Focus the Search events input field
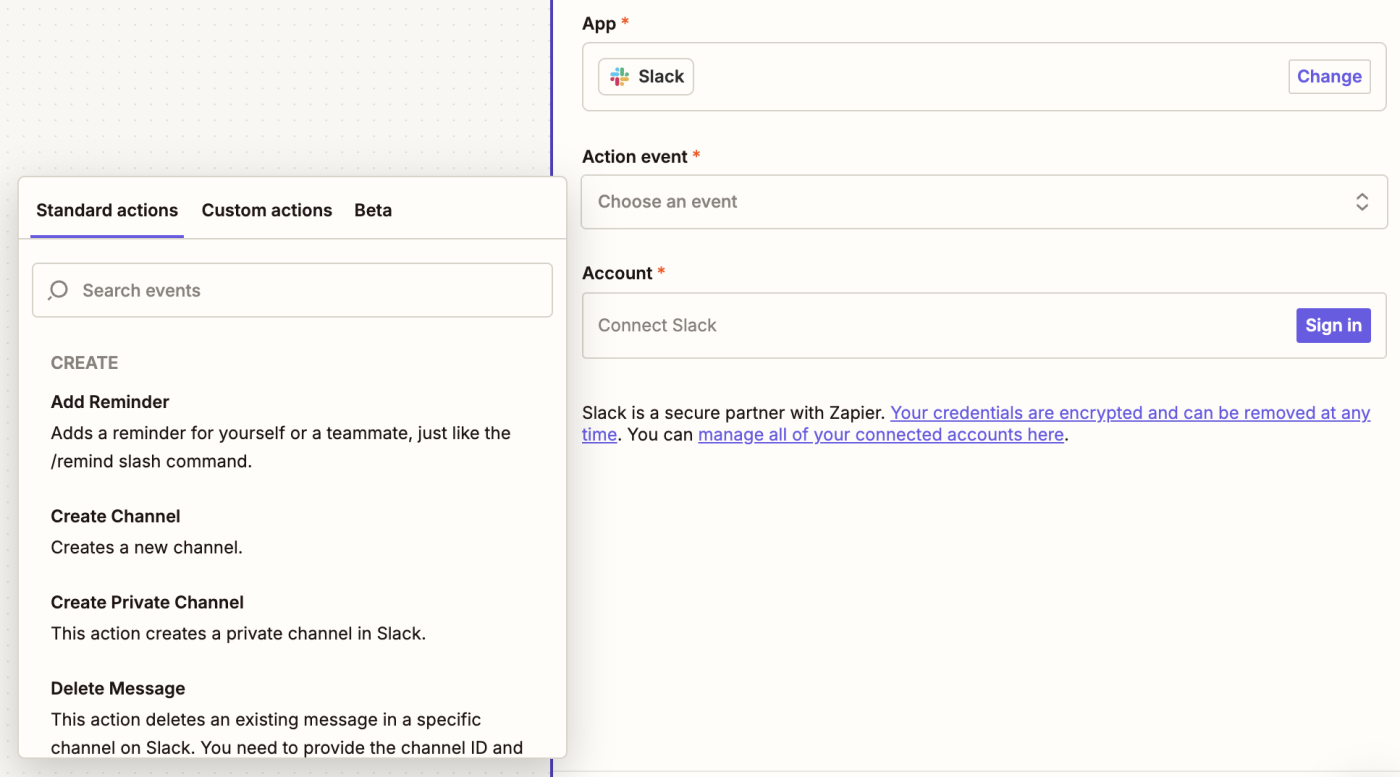1400x777 pixels. (292, 290)
